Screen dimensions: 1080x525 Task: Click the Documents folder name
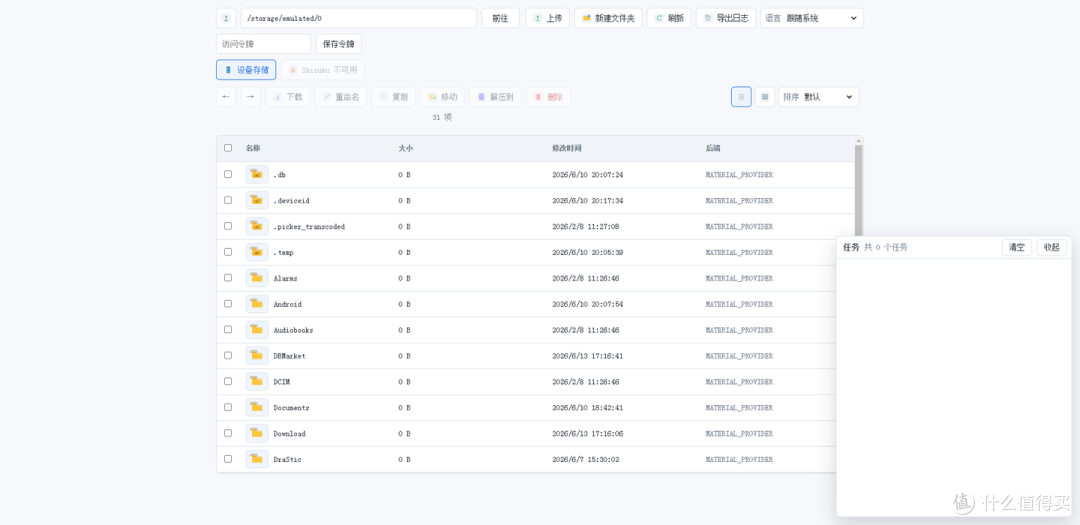(x=291, y=408)
